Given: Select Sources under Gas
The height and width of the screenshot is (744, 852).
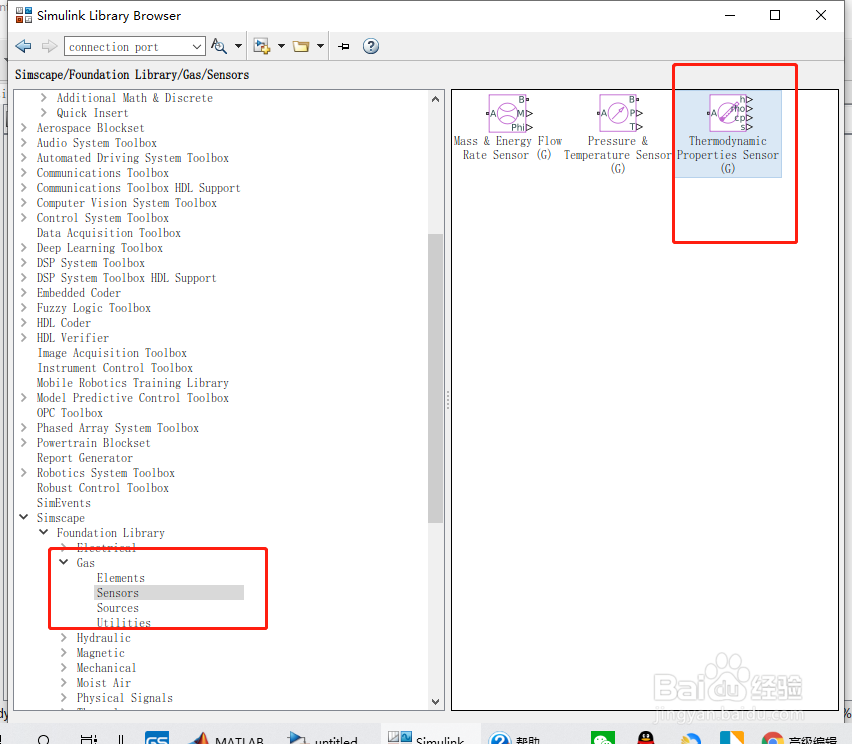Looking at the screenshot, I should [x=117, y=608].
